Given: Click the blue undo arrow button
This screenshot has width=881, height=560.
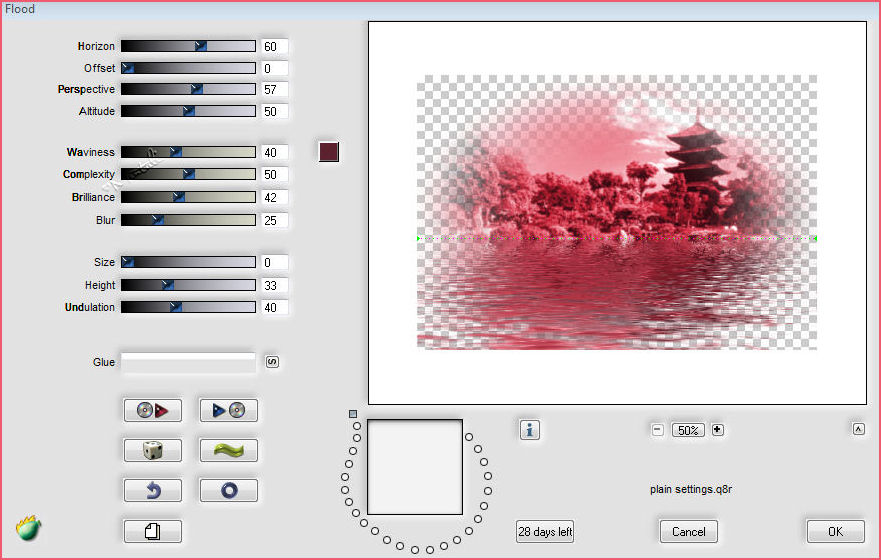Looking at the screenshot, I should pyautogui.click(x=152, y=491).
